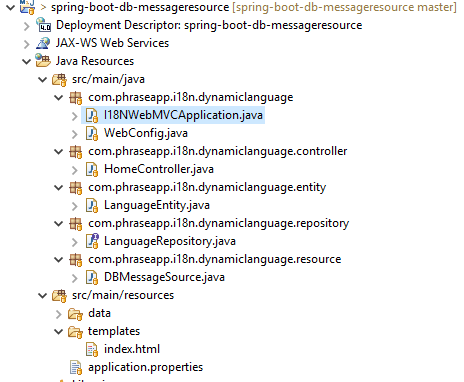Select the 'src/main/java' label
Screen dimensions: 464x382
[x=108, y=79]
